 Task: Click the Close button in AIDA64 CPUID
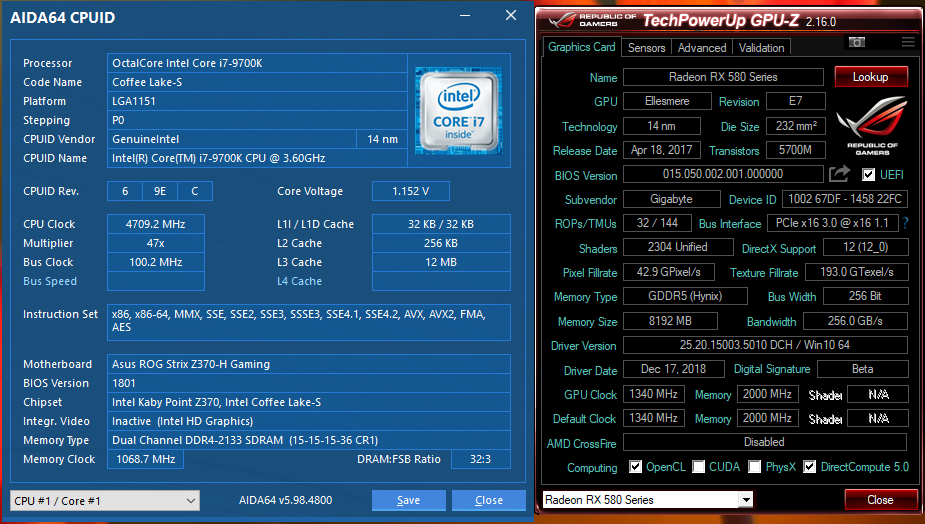coord(489,500)
